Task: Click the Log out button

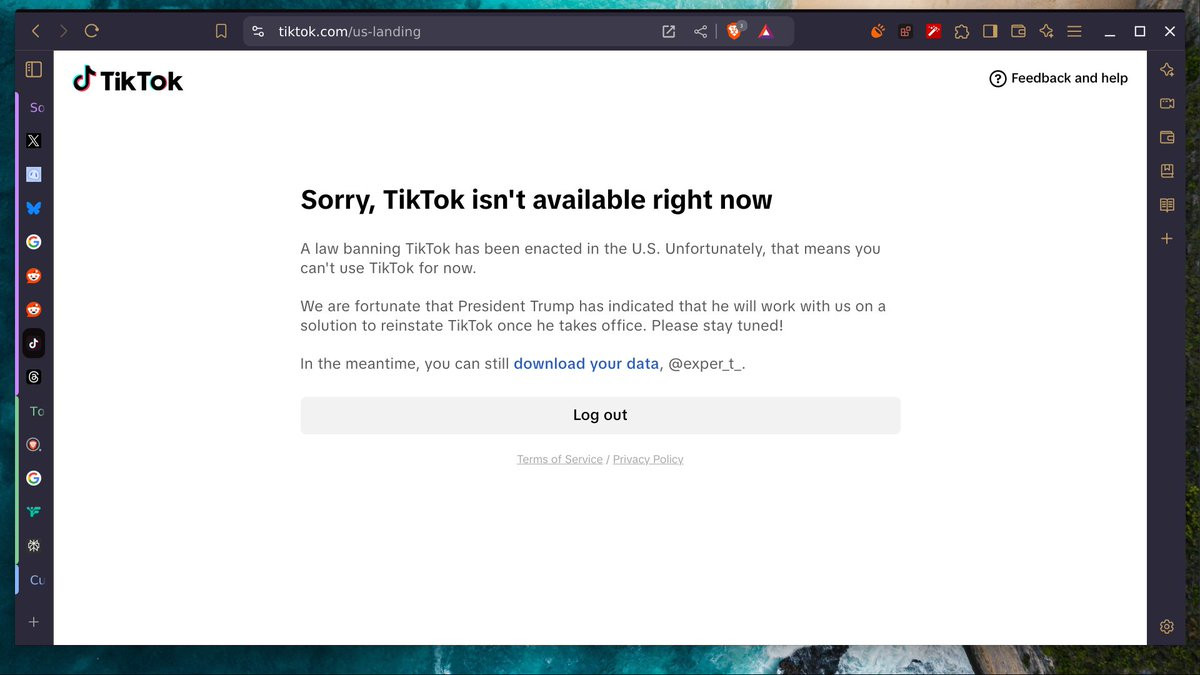Action: (x=600, y=415)
